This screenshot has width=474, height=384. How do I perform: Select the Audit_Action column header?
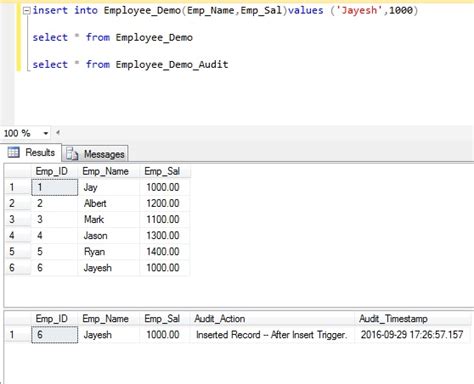(272, 319)
